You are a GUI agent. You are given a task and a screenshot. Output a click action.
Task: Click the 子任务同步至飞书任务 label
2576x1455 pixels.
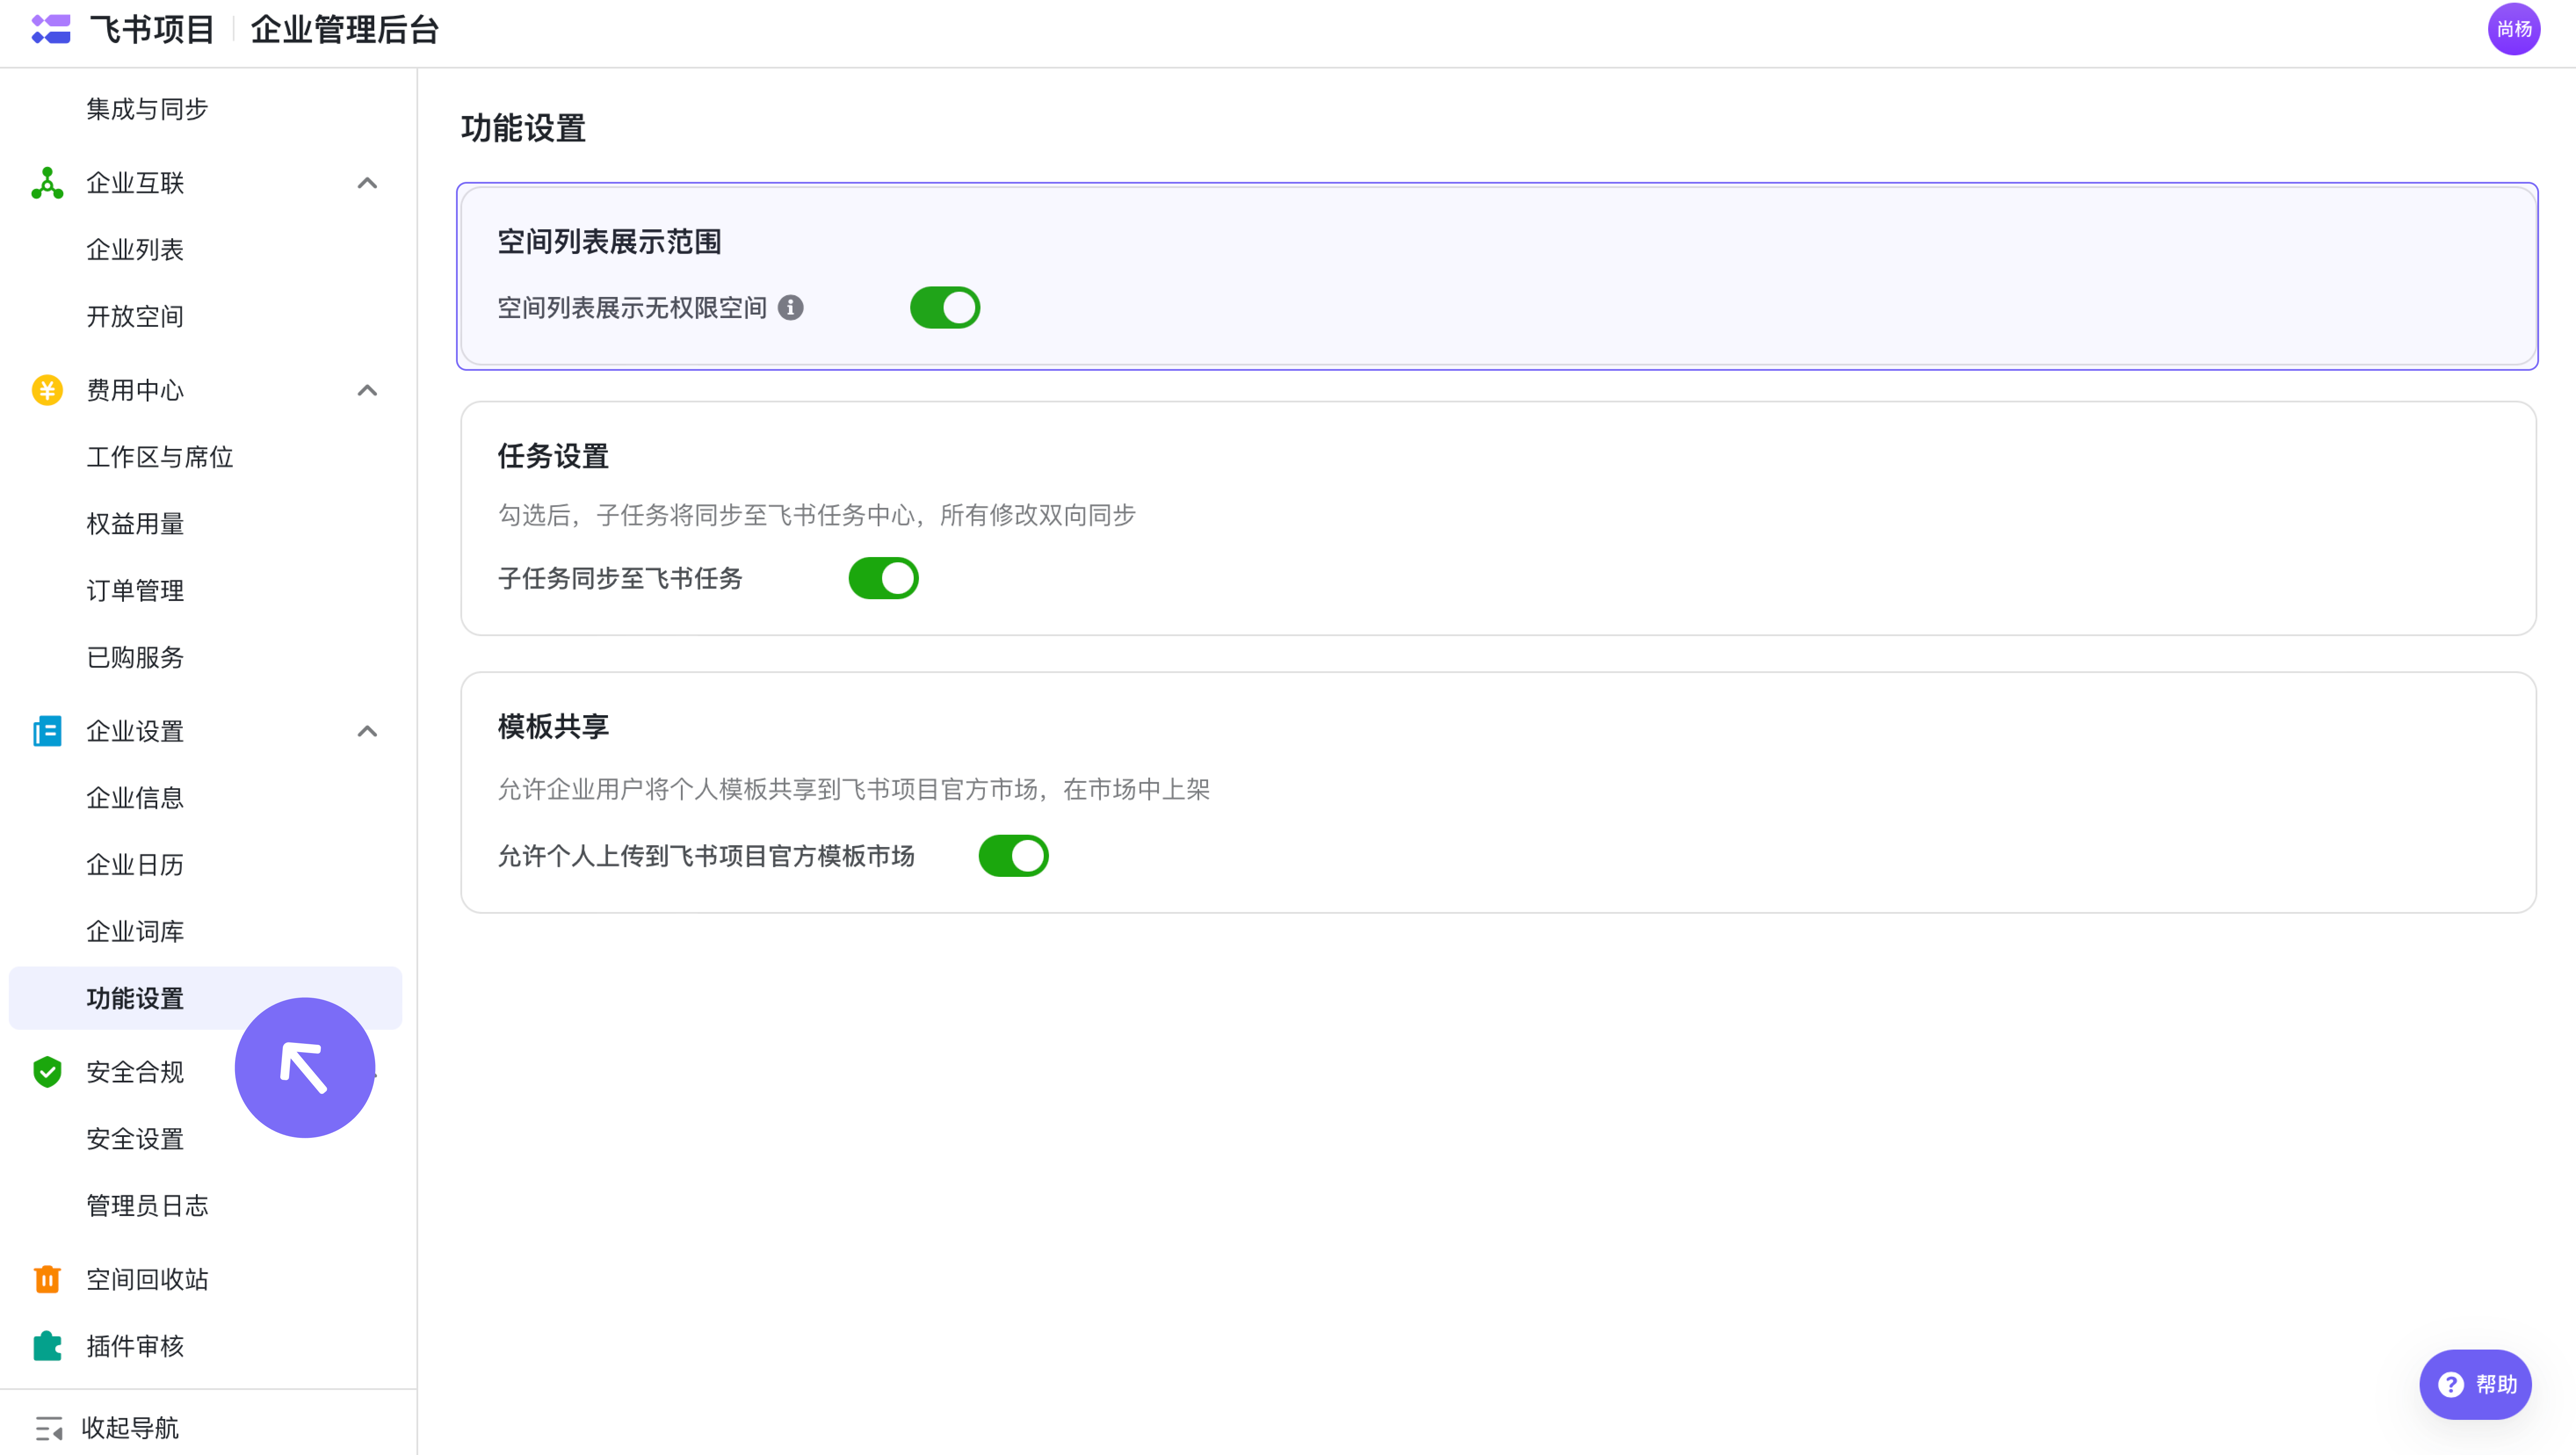pyautogui.click(x=620, y=579)
